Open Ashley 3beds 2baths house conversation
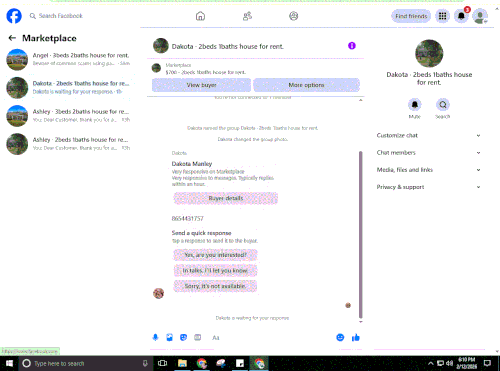Image resolution: width=500 pixels, height=371 pixels. point(68,115)
